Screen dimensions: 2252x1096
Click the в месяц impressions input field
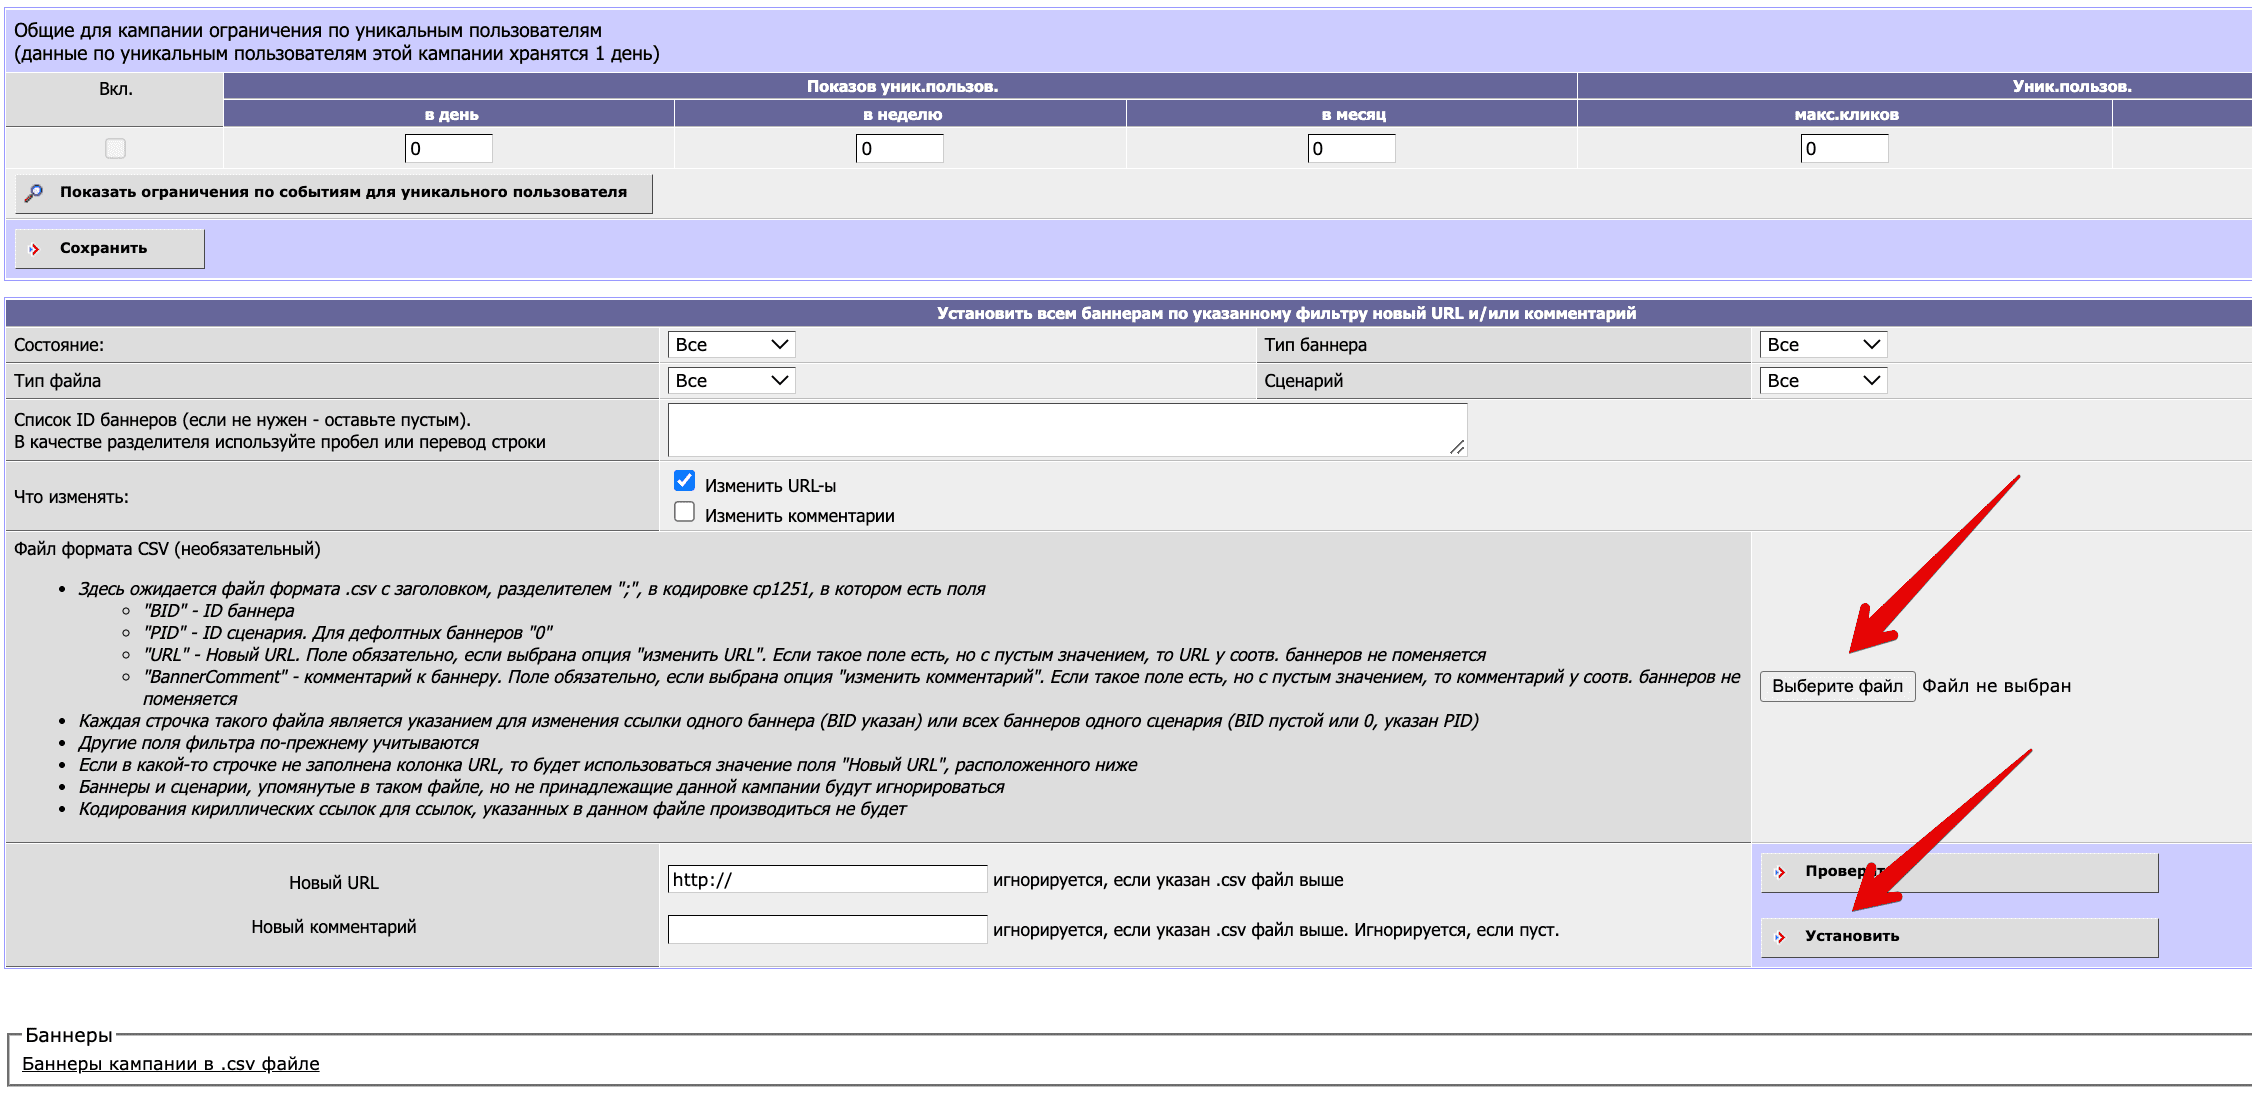(x=1351, y=149)
